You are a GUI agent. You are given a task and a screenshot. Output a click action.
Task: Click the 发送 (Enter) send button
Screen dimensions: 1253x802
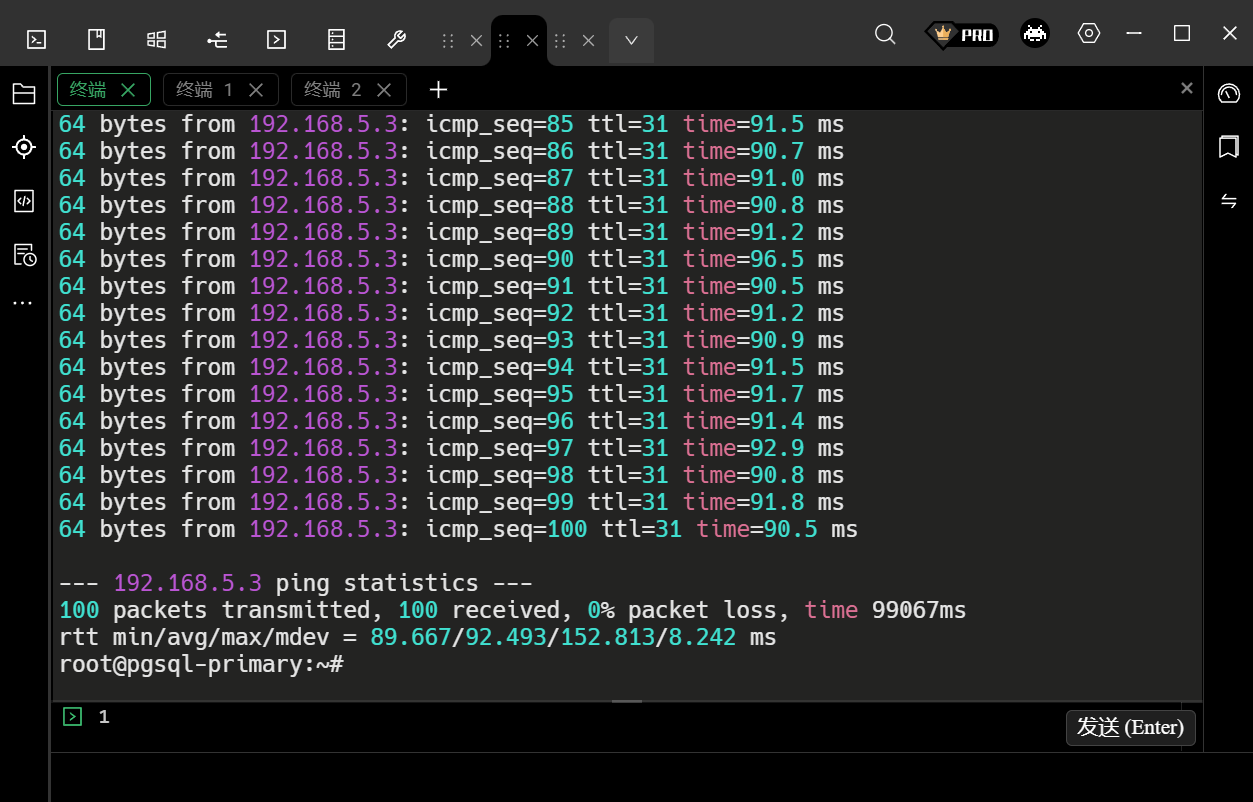[1130, 727]
